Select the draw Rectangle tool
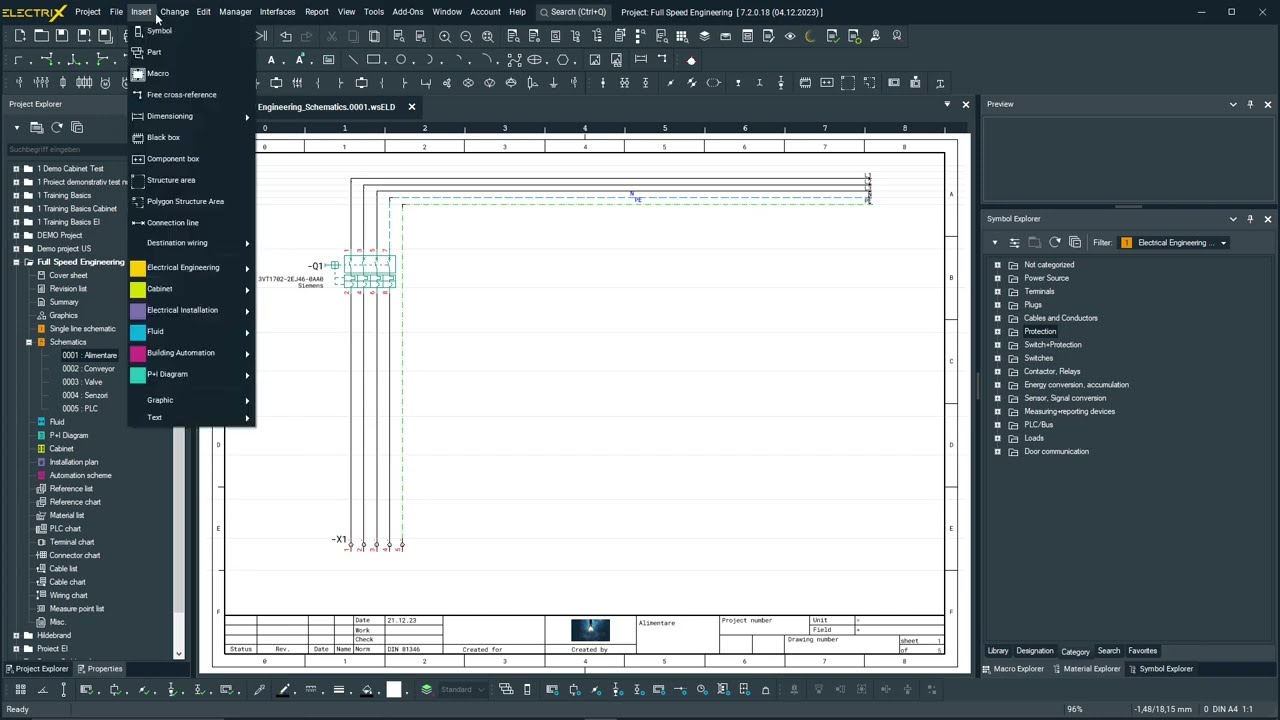 click(x=373, y=60)
